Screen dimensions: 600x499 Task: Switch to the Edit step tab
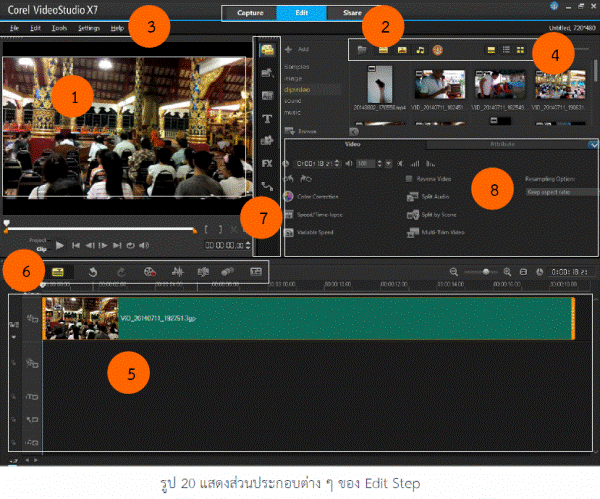[302, 13]
